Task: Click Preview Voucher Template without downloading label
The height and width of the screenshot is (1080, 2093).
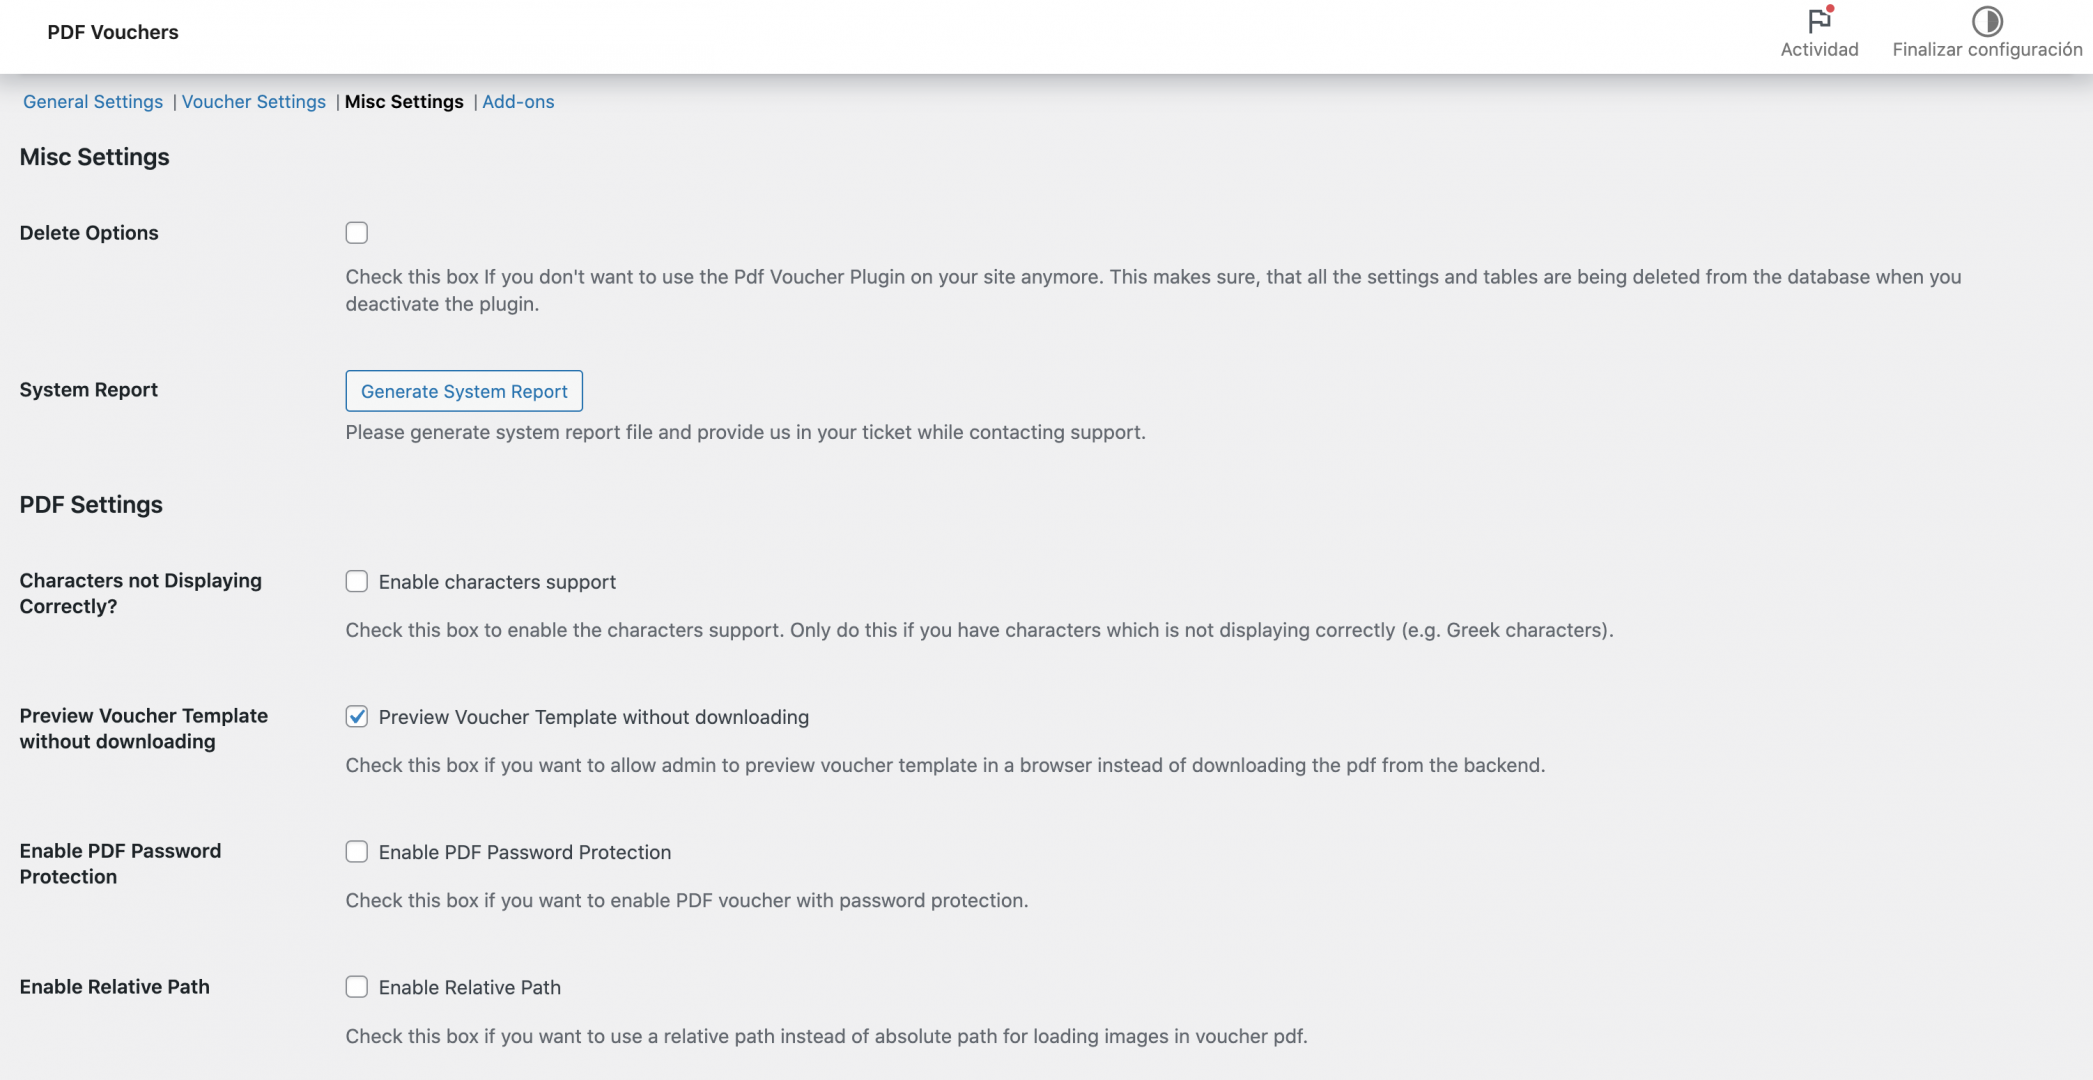Action: click(594, 717)
